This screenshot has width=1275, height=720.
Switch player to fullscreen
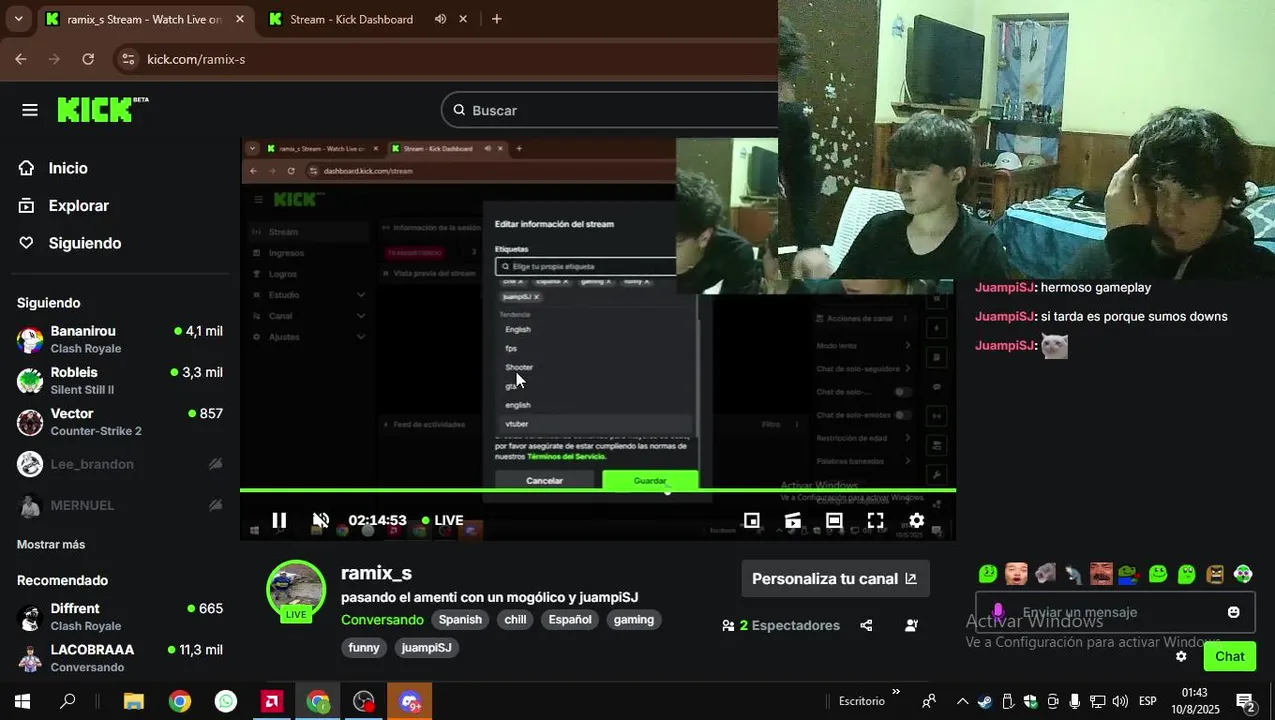[875, 520]
